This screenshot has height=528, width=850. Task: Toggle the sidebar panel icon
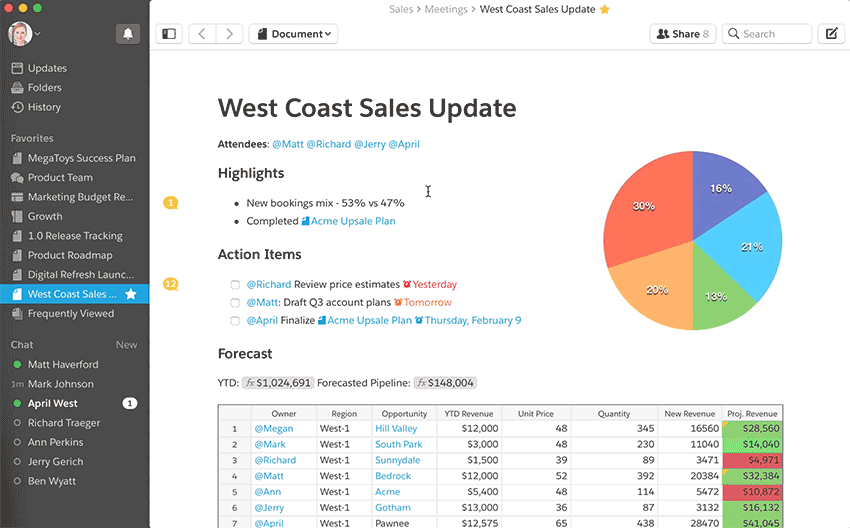tap(169, 34)
